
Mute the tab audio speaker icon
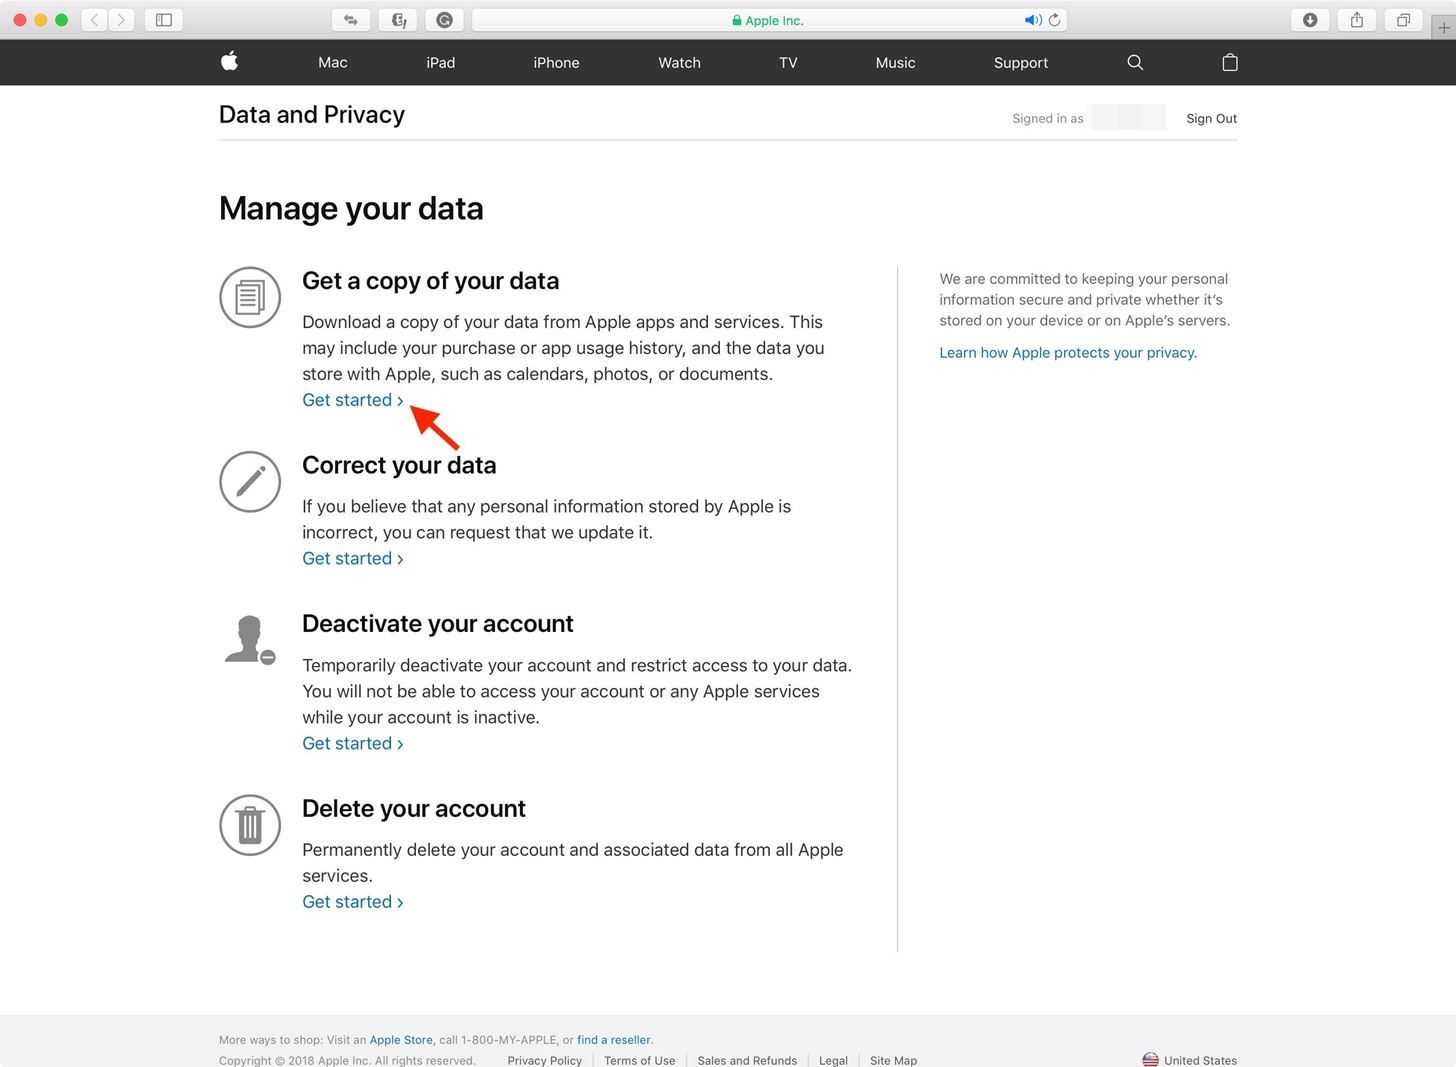1032,20
